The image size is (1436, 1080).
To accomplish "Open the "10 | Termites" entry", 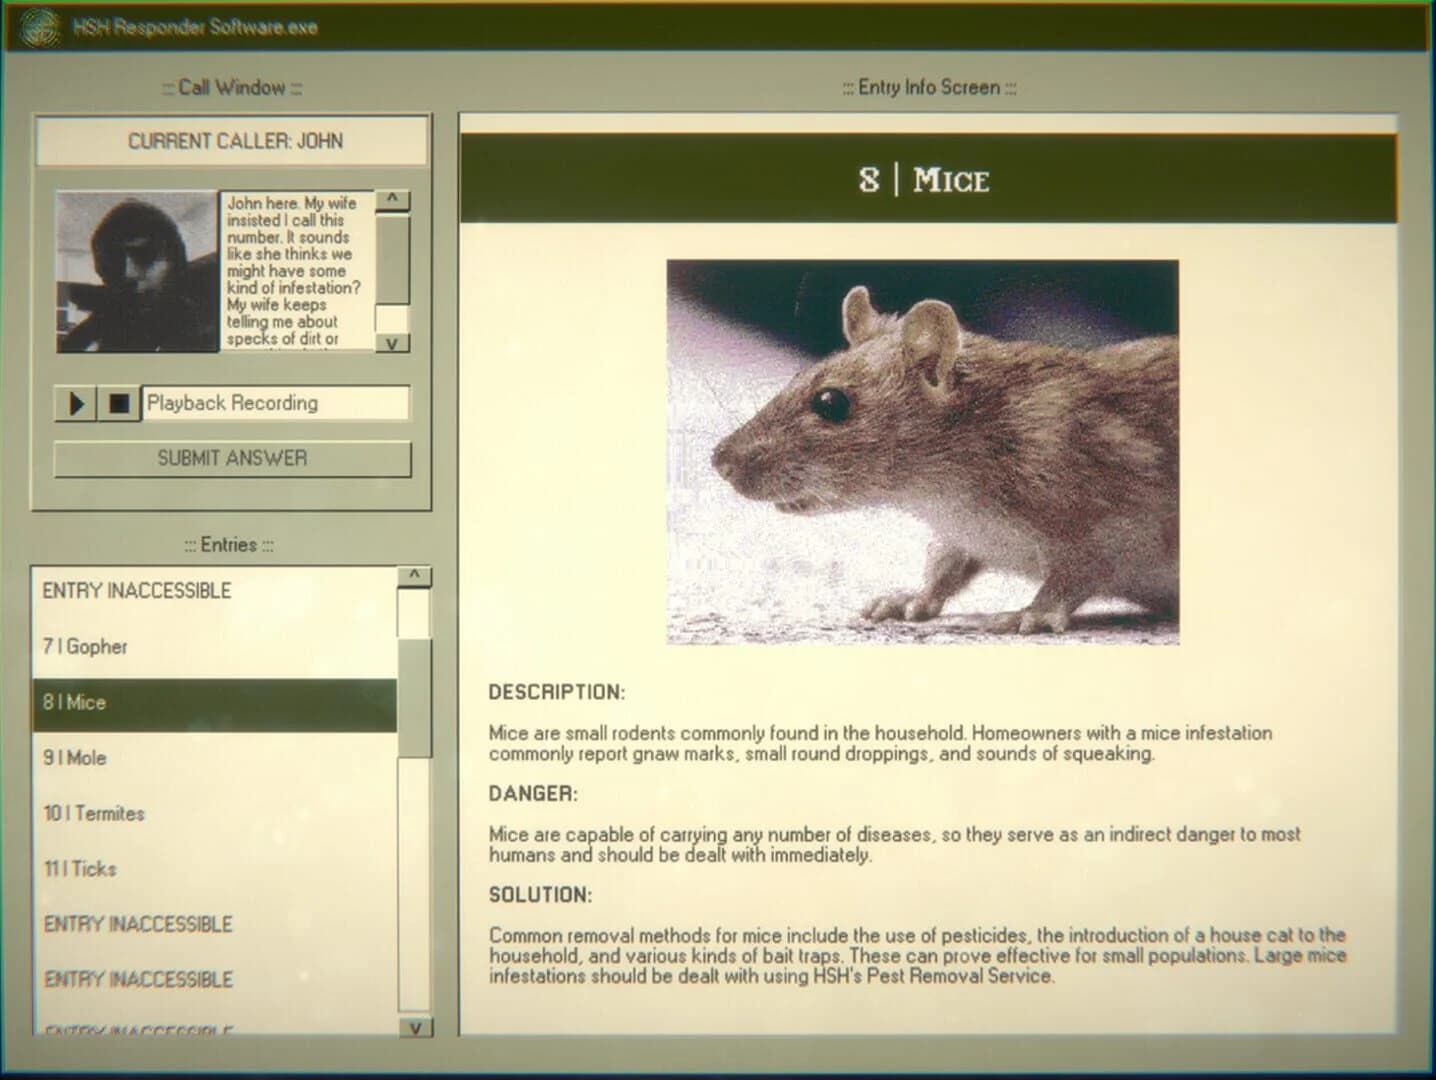I will tap(215, 813).
